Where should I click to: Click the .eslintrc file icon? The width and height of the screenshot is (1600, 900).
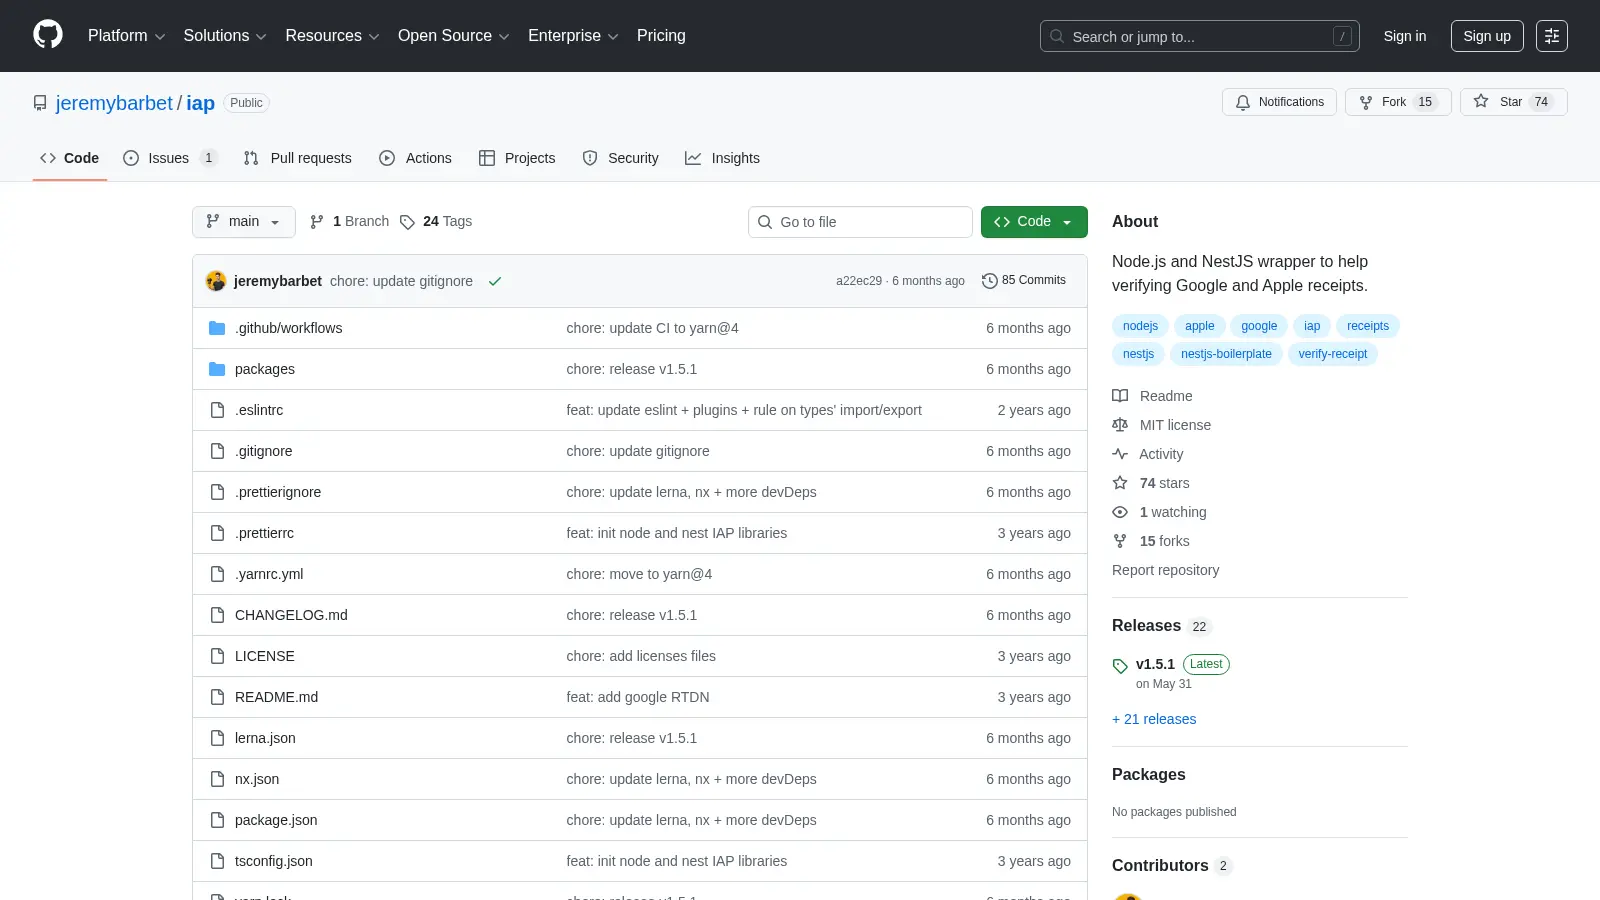point(217,410)
